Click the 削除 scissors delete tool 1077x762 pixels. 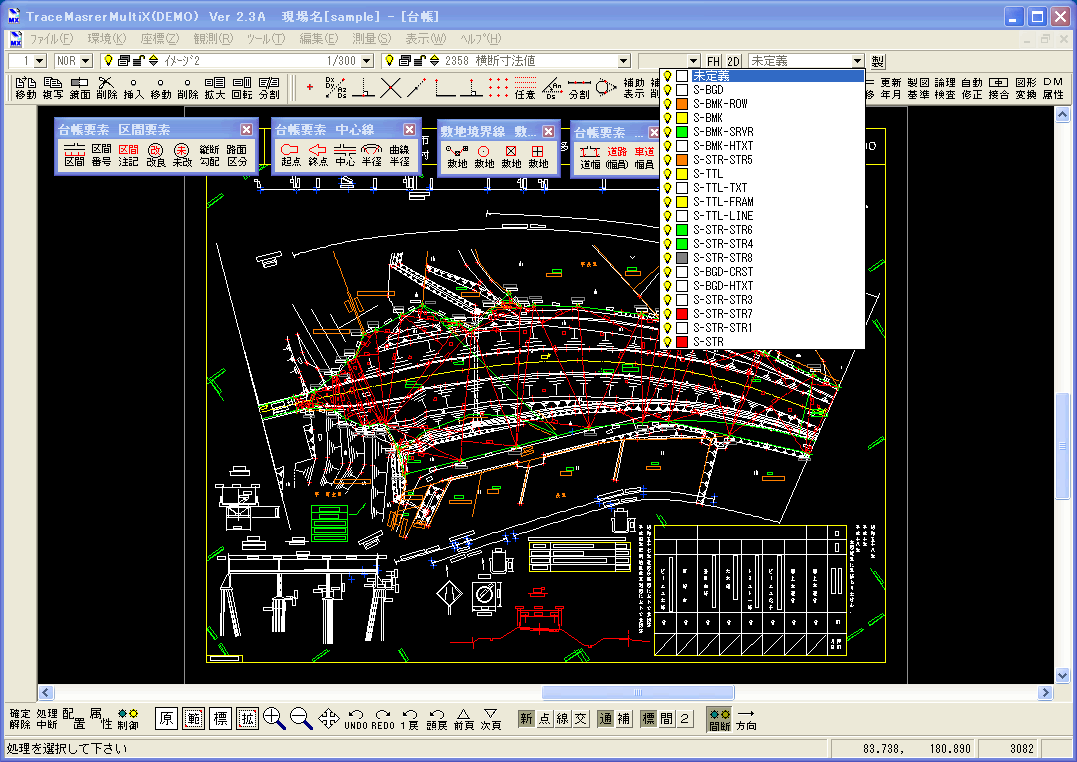click(x=106, y=88)
